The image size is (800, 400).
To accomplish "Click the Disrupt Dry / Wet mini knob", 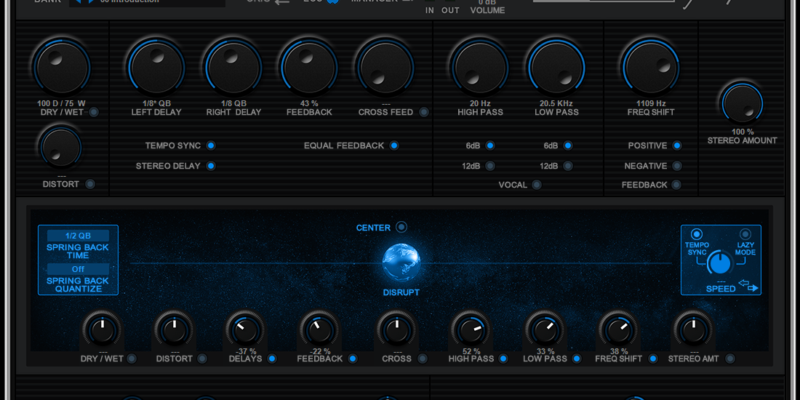I will coord(103,330).
